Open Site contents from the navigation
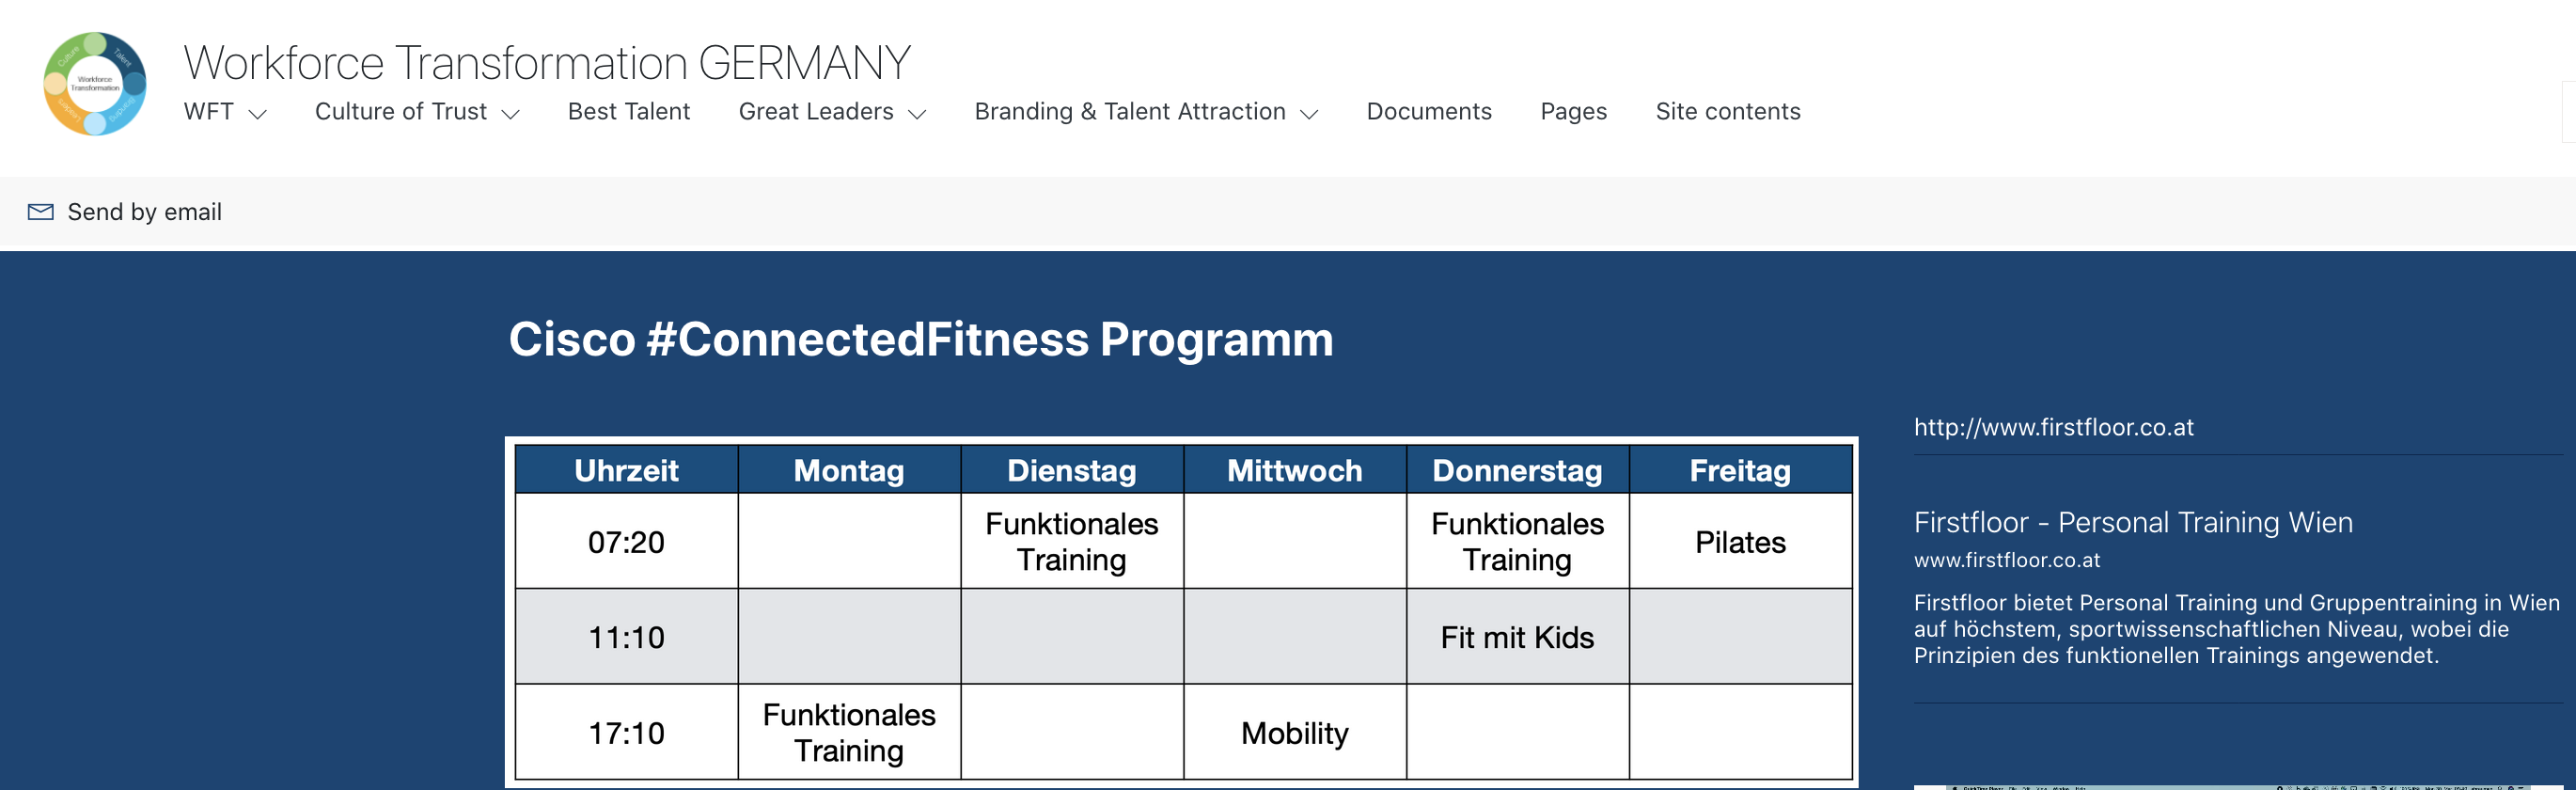Screen dimensions: 2576x790 (1727, 111)
